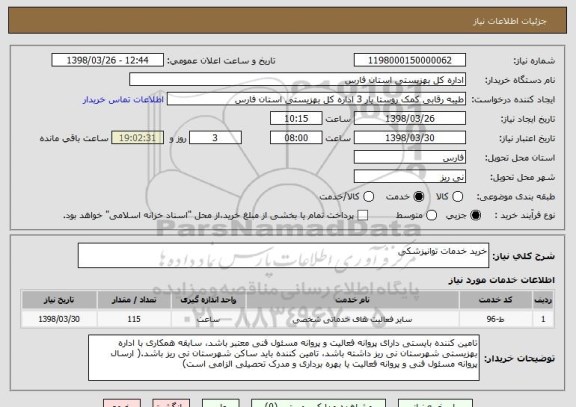
Task: Select the کالا/خدمت radio button
Action: pos(368,197)
